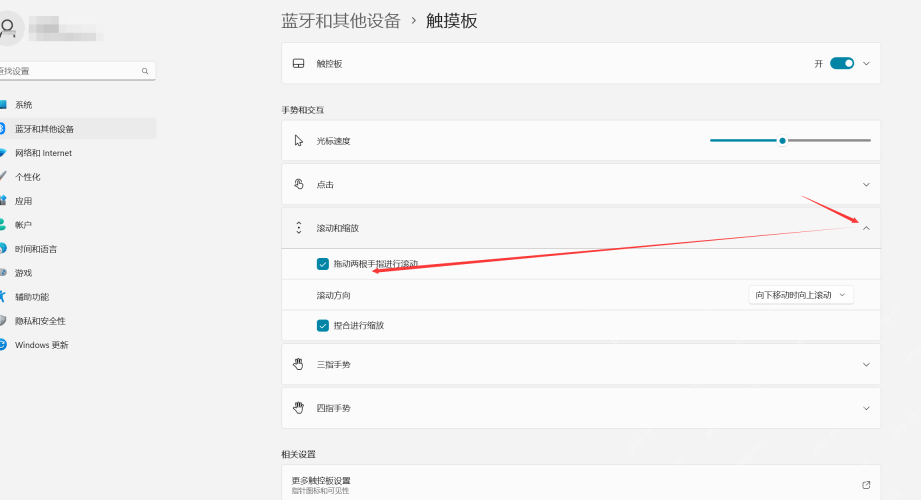Open 时间和语言 in the sidebar

coord(78,249)
